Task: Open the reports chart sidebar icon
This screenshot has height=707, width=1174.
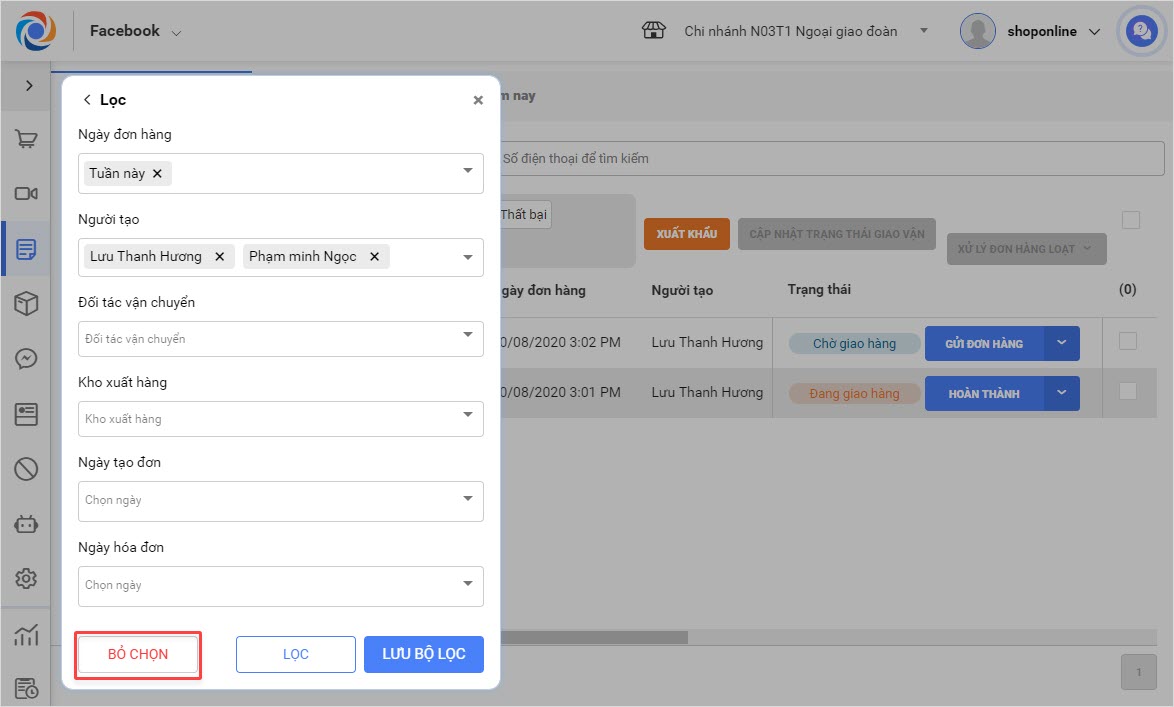Action: (x=27, y=634)
